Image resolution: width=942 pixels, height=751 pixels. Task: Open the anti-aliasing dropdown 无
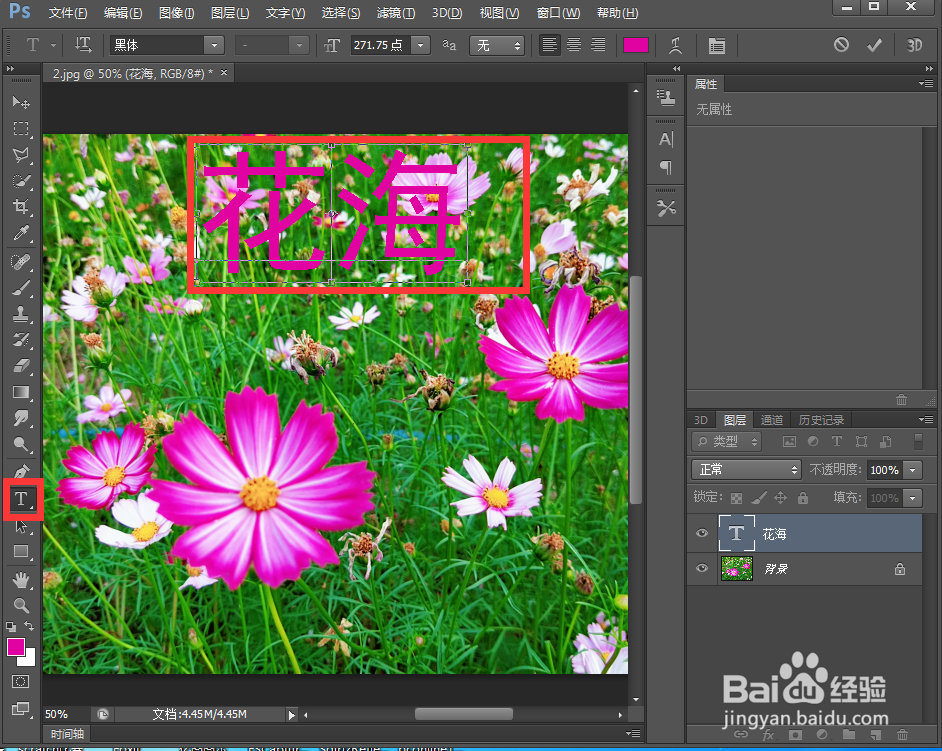497,45
